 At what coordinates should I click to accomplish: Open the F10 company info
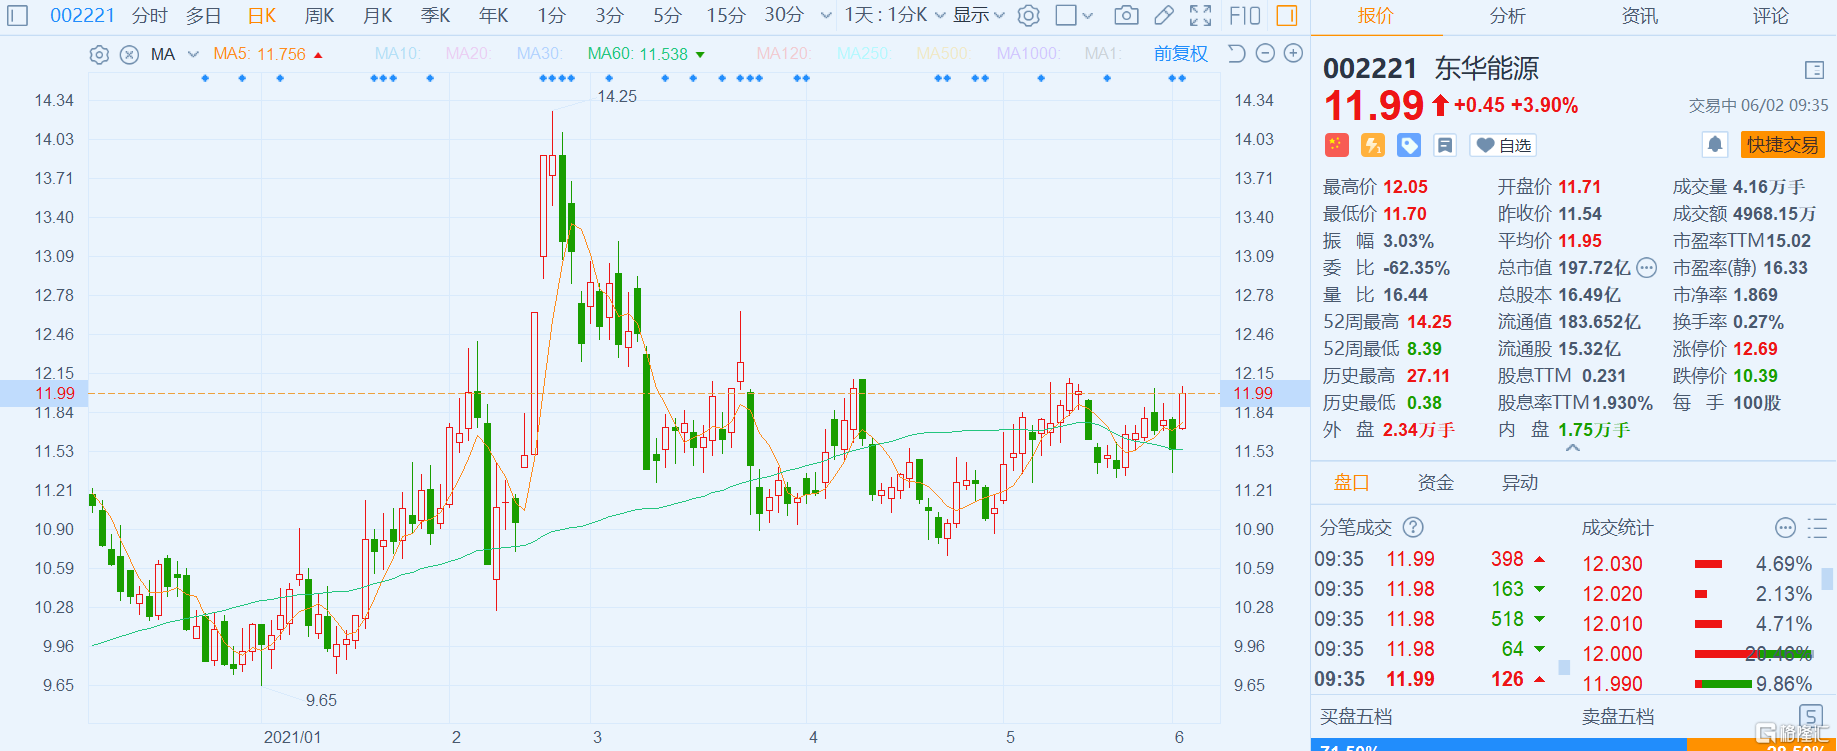coord(1245,15)
